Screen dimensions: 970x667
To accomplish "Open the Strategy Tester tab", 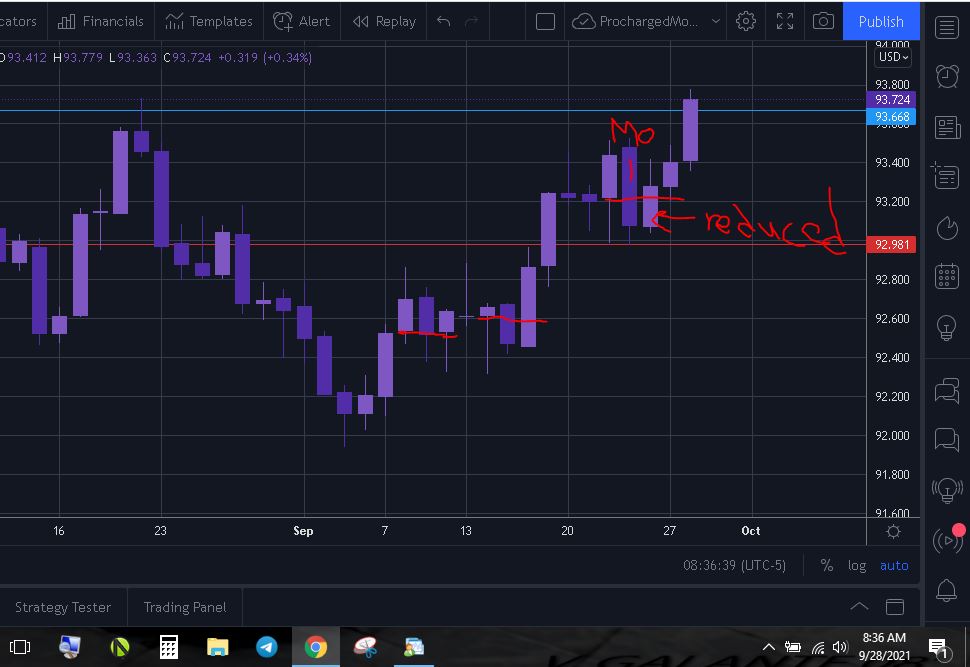I will [63, 607].
